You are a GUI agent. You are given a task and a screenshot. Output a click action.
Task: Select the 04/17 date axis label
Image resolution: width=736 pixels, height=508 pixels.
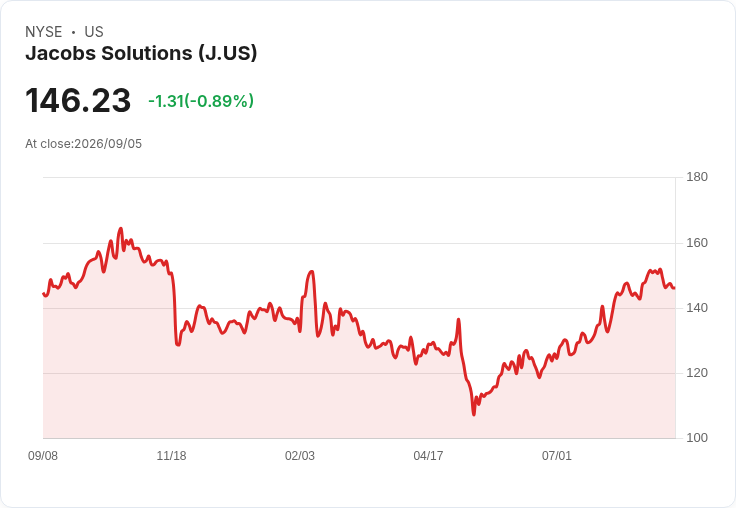[428, 455]
